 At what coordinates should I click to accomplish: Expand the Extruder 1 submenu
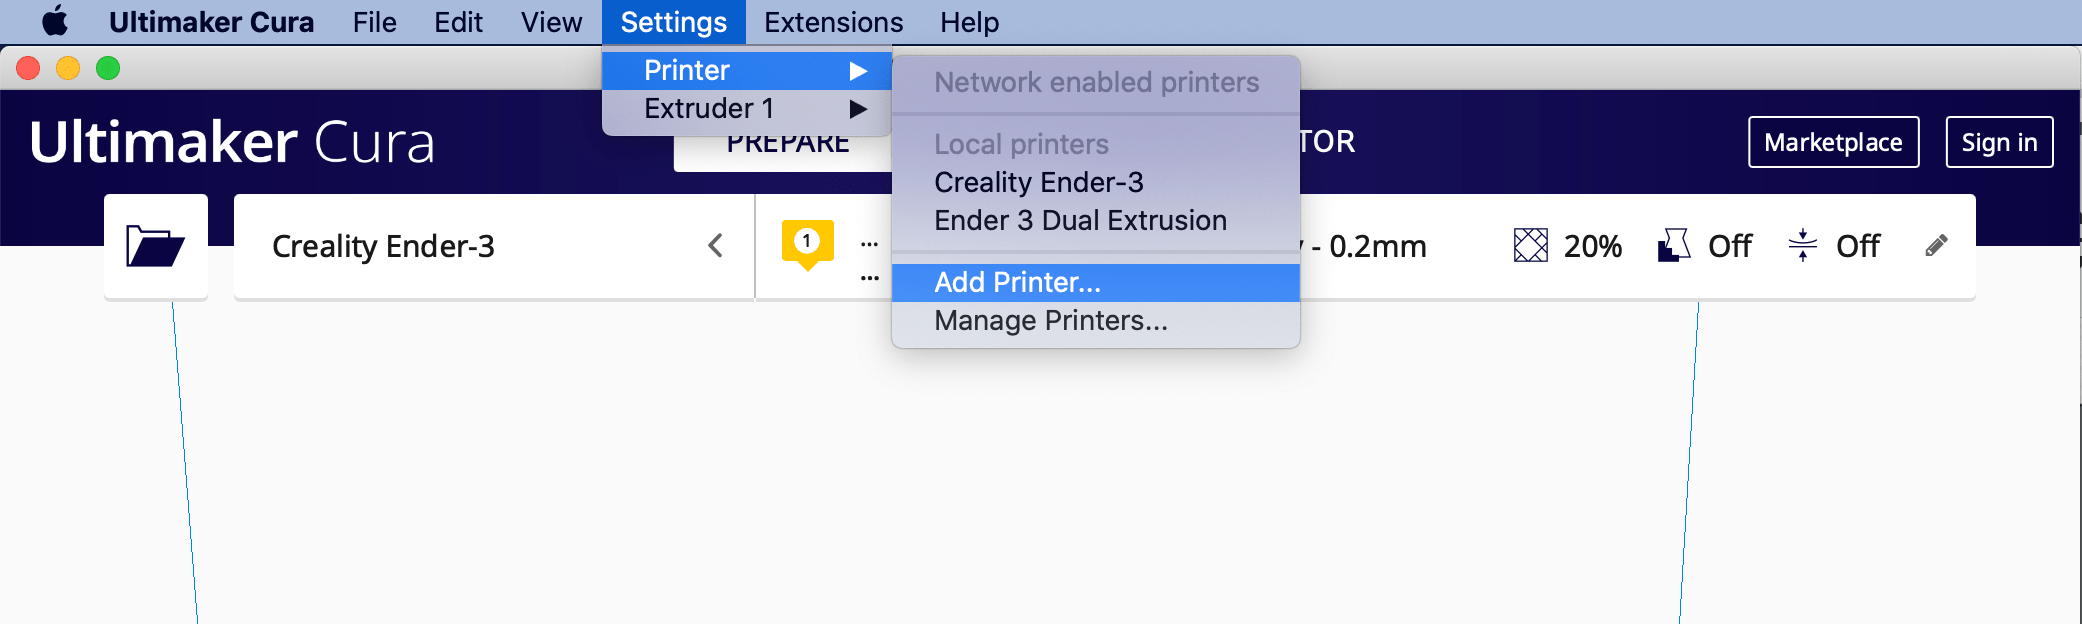[x=860, y=109]
